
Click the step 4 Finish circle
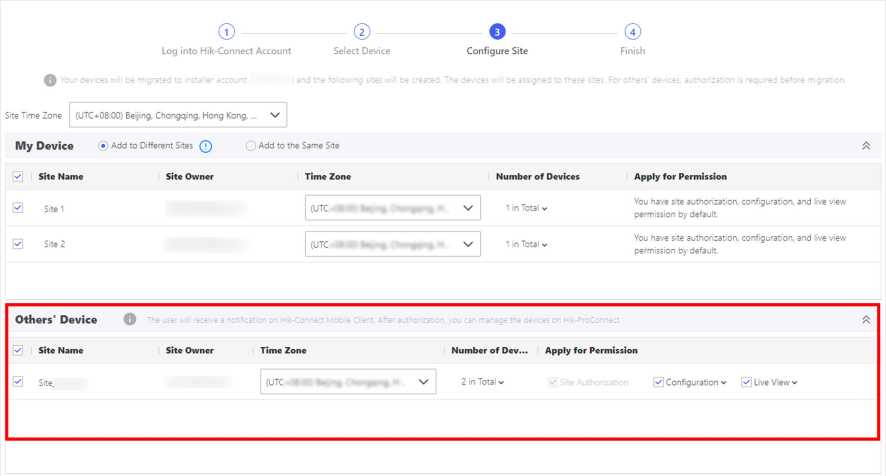click(632, 32)
